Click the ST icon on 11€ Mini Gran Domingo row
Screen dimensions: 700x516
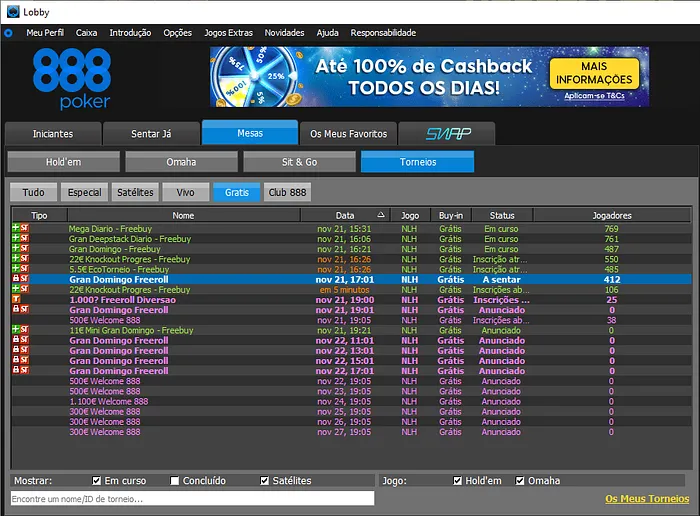(x=24, y=329)
